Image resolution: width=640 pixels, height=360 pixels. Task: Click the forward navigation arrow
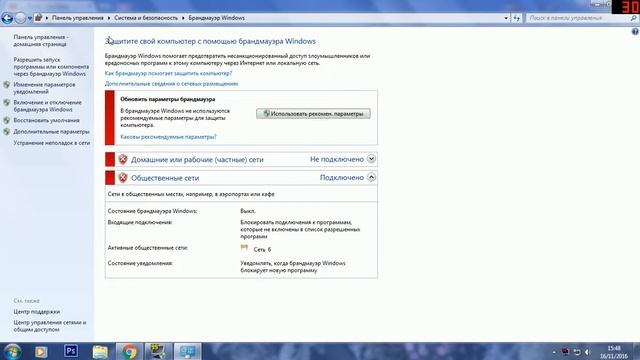20,18
